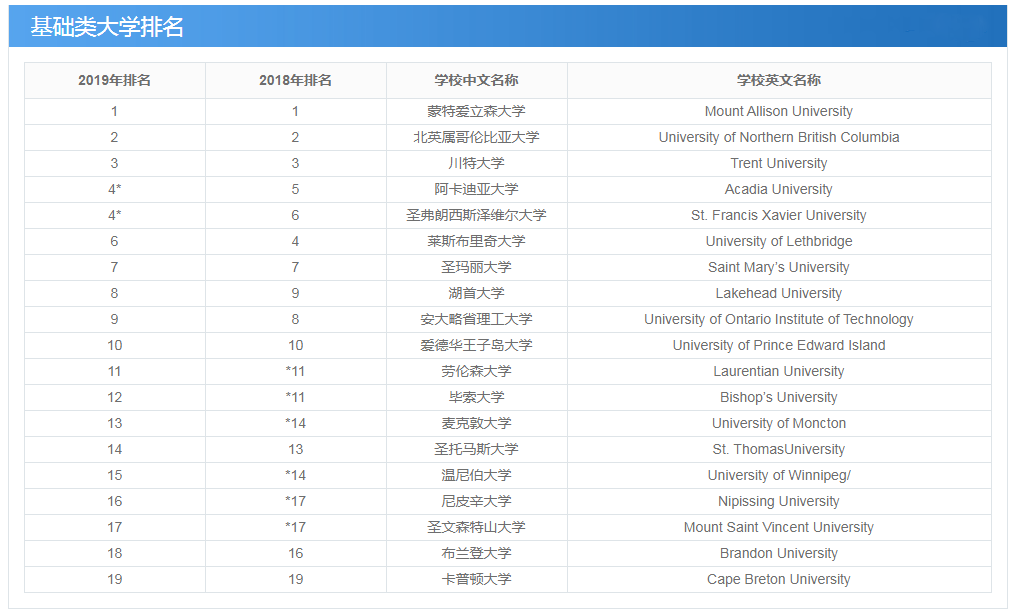The image size is (1013, 613).
Task: Click St. ThomasUniversity cell
Action: pos(778,449)
